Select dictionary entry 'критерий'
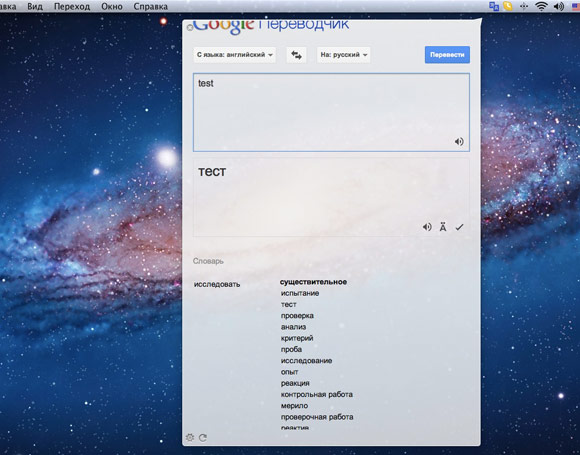The width and height of the screenshot is (580, 455). pos(297,338)
